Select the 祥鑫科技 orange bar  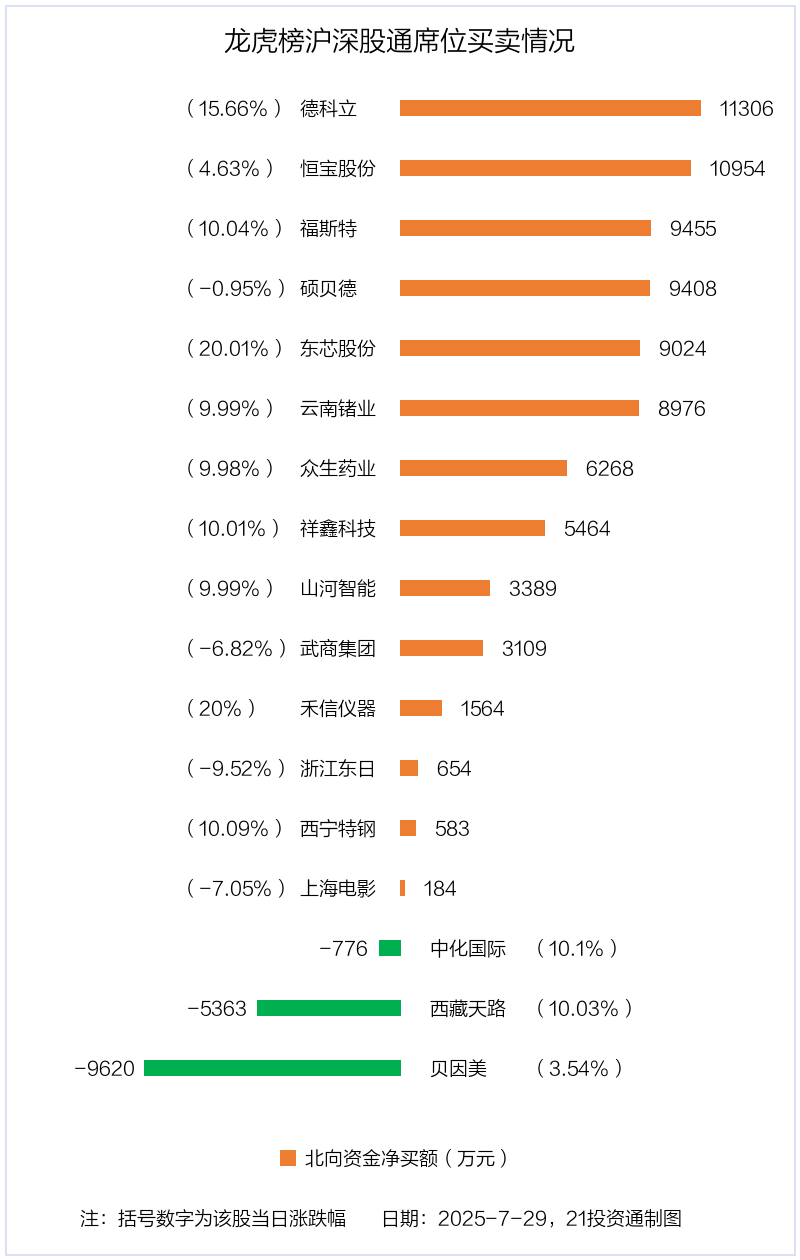[472, 528]
